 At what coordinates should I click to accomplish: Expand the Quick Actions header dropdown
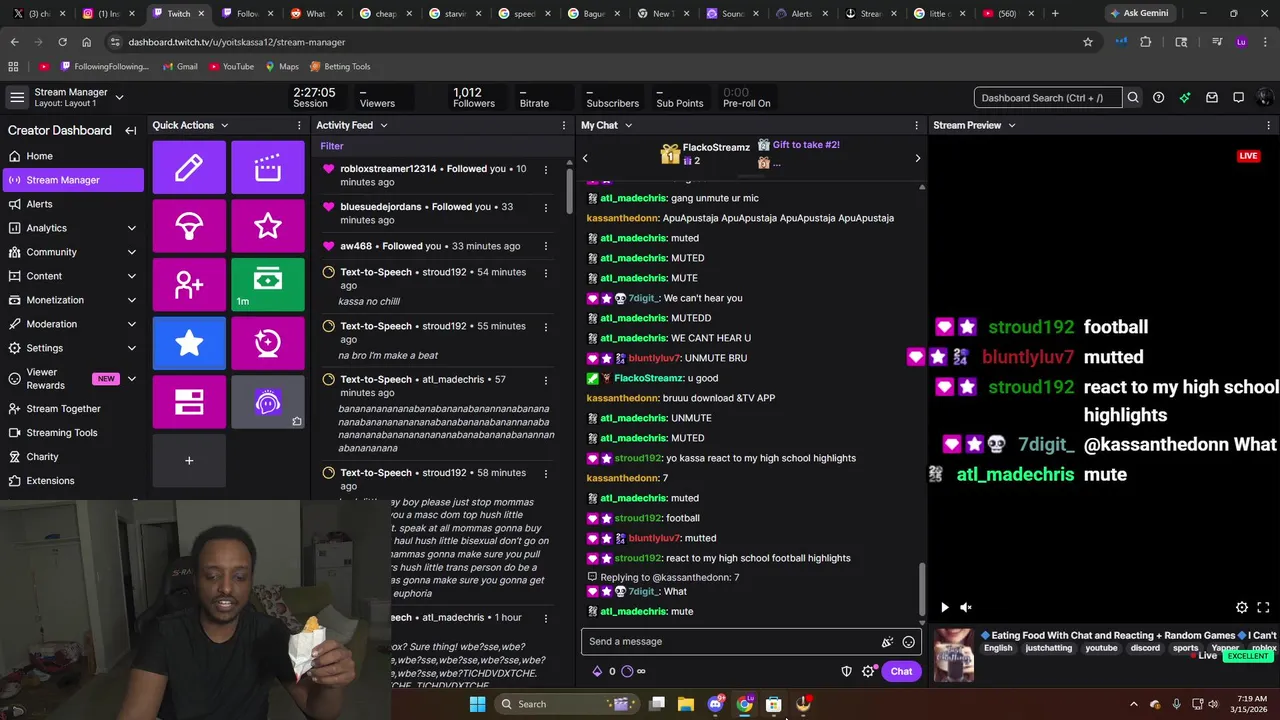point(224,125)
